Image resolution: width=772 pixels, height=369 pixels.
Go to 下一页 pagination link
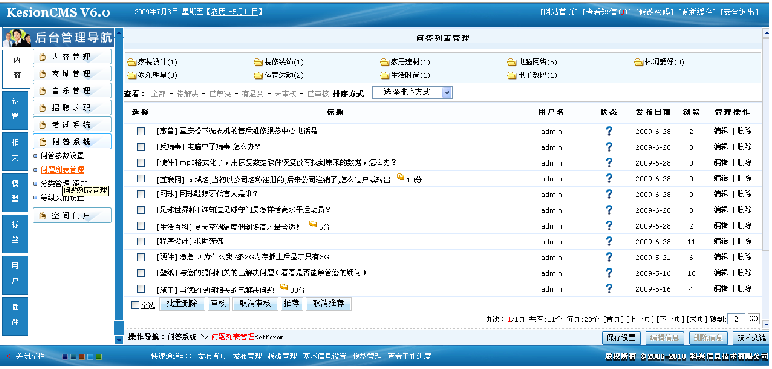pyautogui.click(x=670, y=319)
